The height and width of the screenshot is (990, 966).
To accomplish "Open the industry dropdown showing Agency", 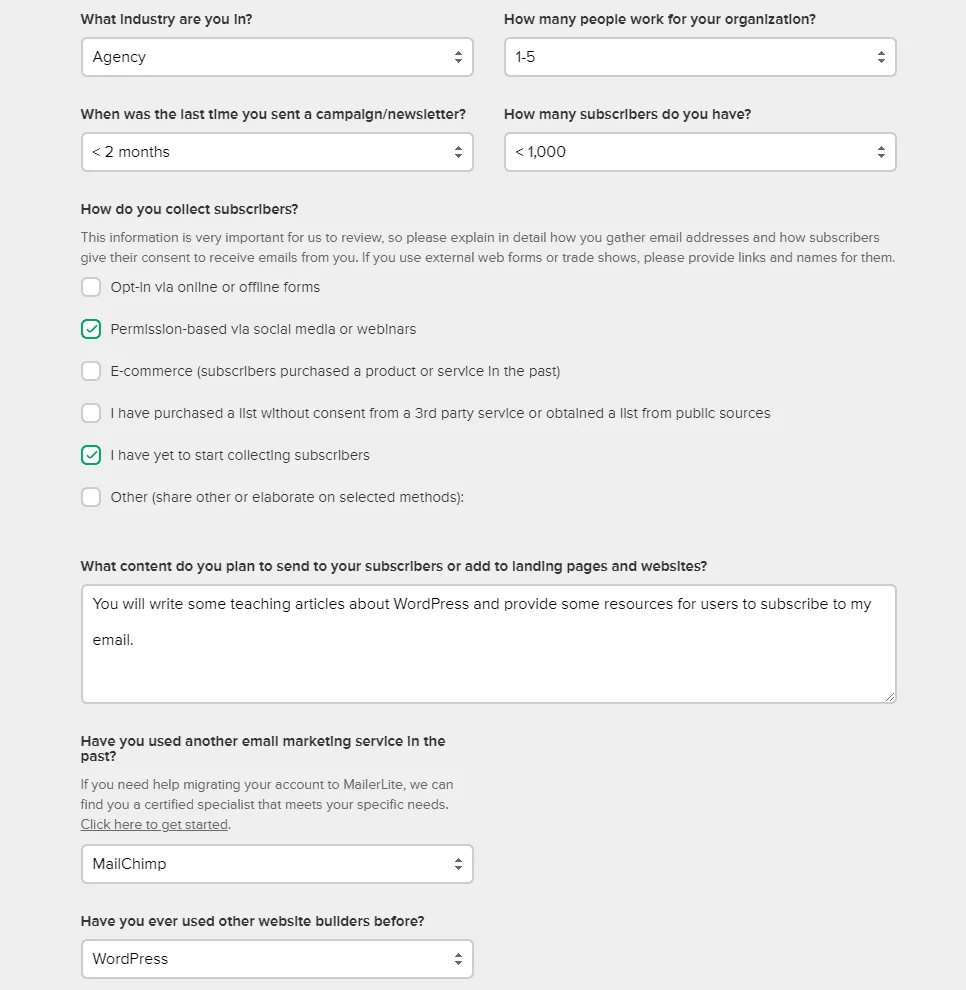I will pos(277,56).
